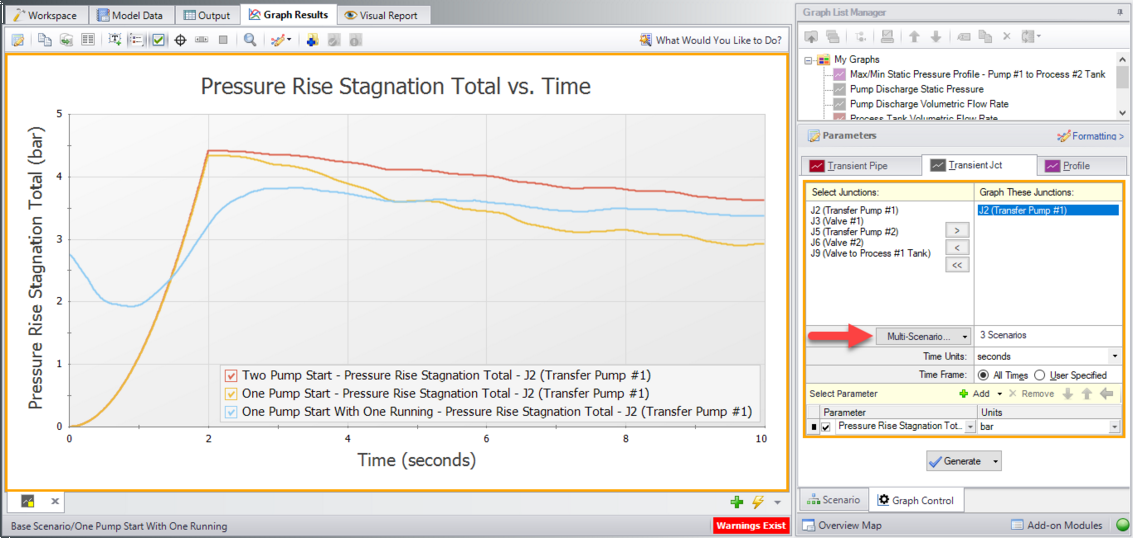
Task: Click the Graph List scrollbar down arrow
Action: 1121,113
